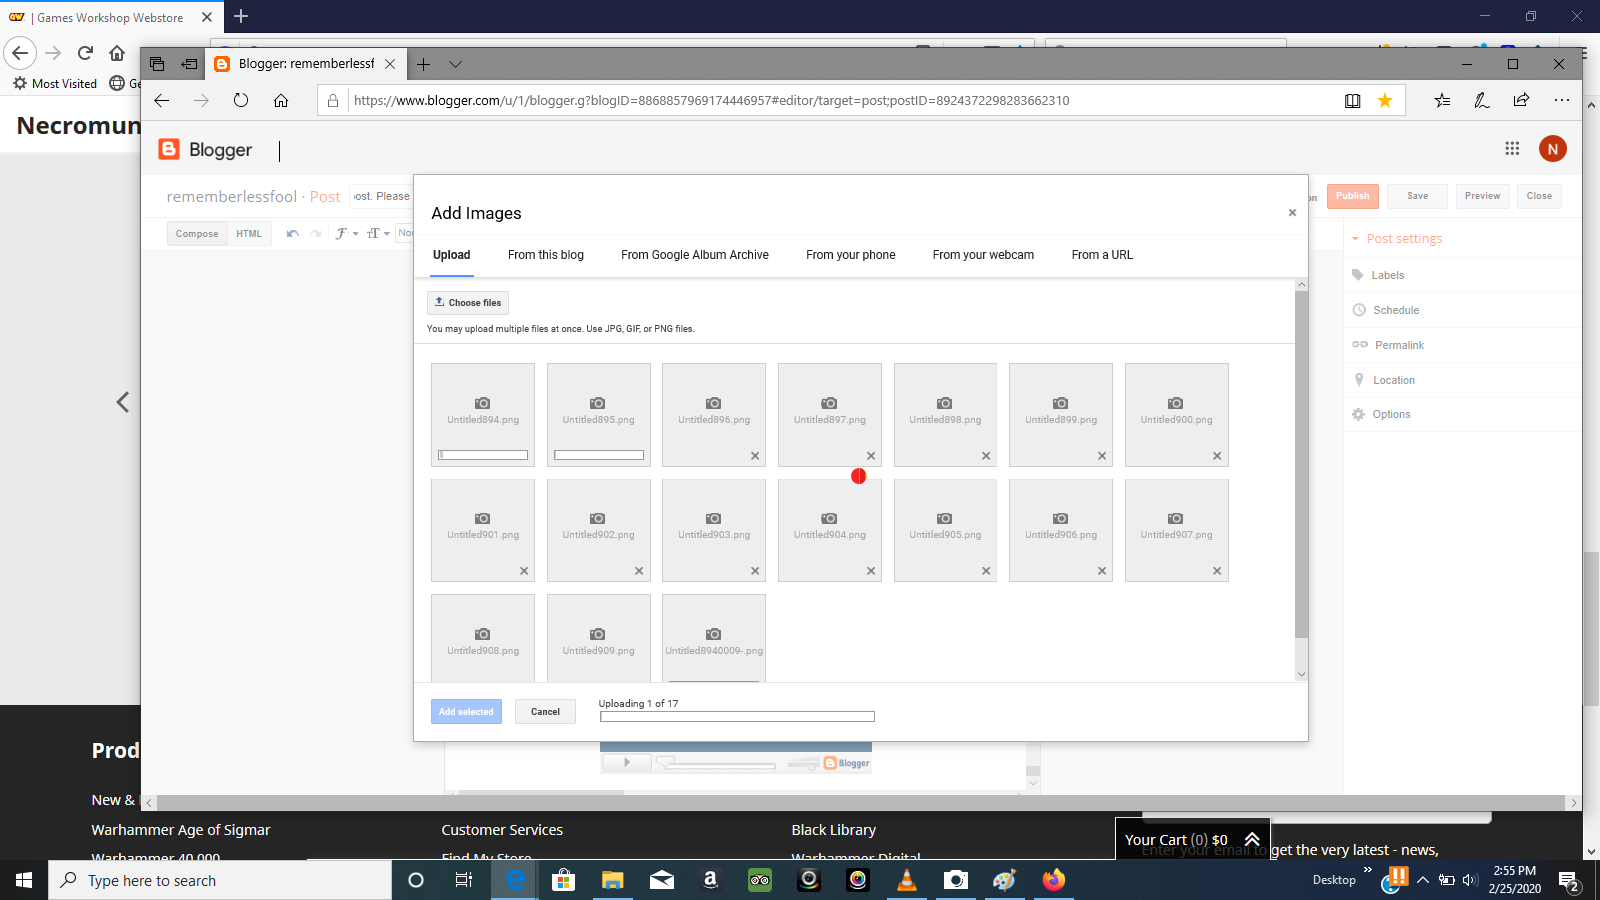Remove Untitled903.png from upload list

(x=755, y=571)
